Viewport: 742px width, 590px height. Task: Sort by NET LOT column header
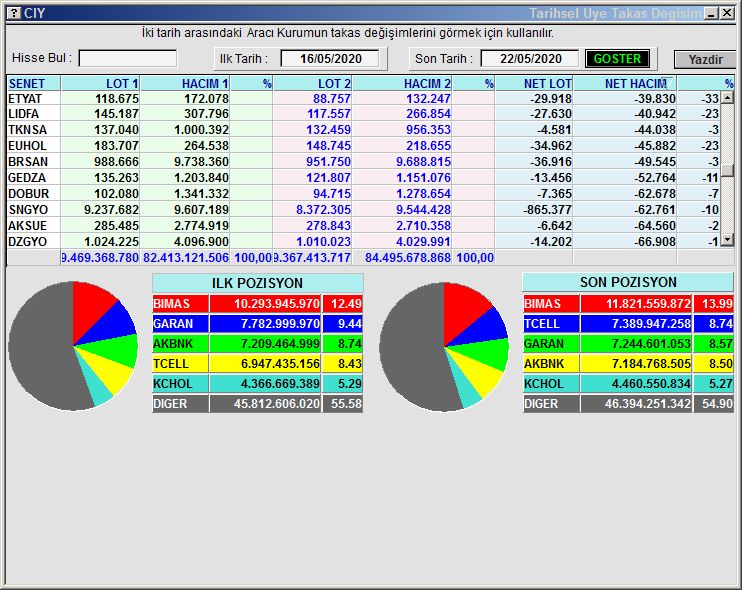tap(534, 84)
